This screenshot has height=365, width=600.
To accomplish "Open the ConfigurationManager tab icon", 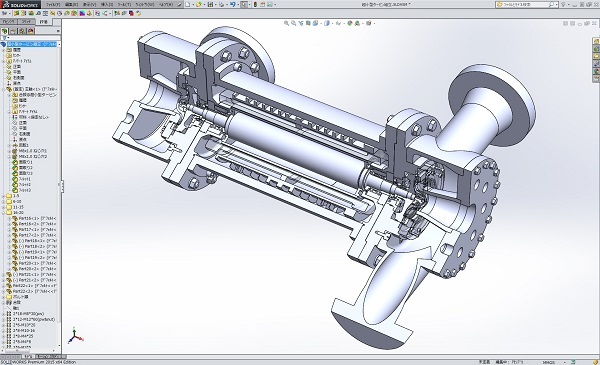I will click(x=22, y=31).
